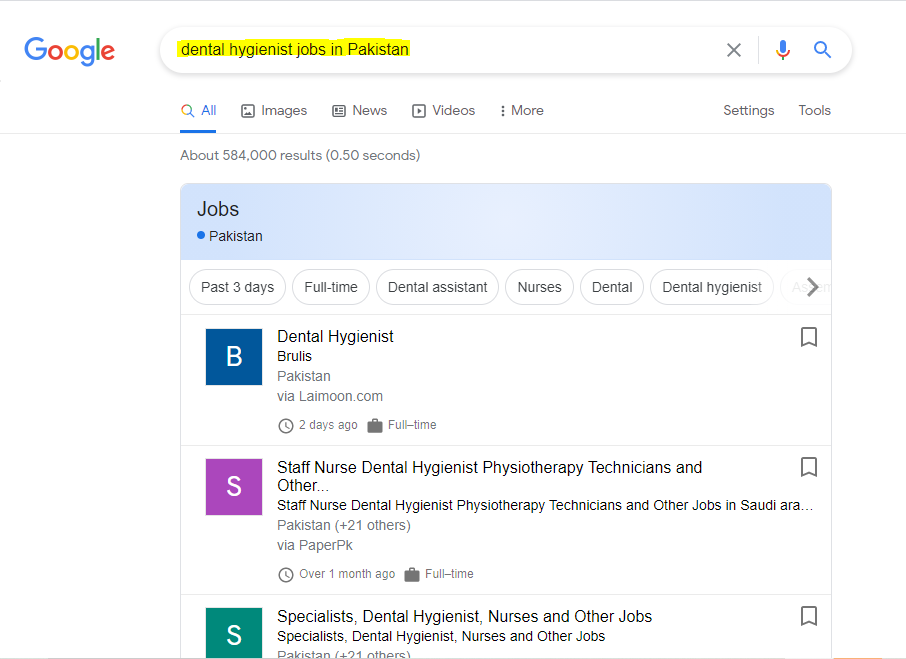Switch to the Videos tab
This screenshot has width=906, height=659.
443,110
